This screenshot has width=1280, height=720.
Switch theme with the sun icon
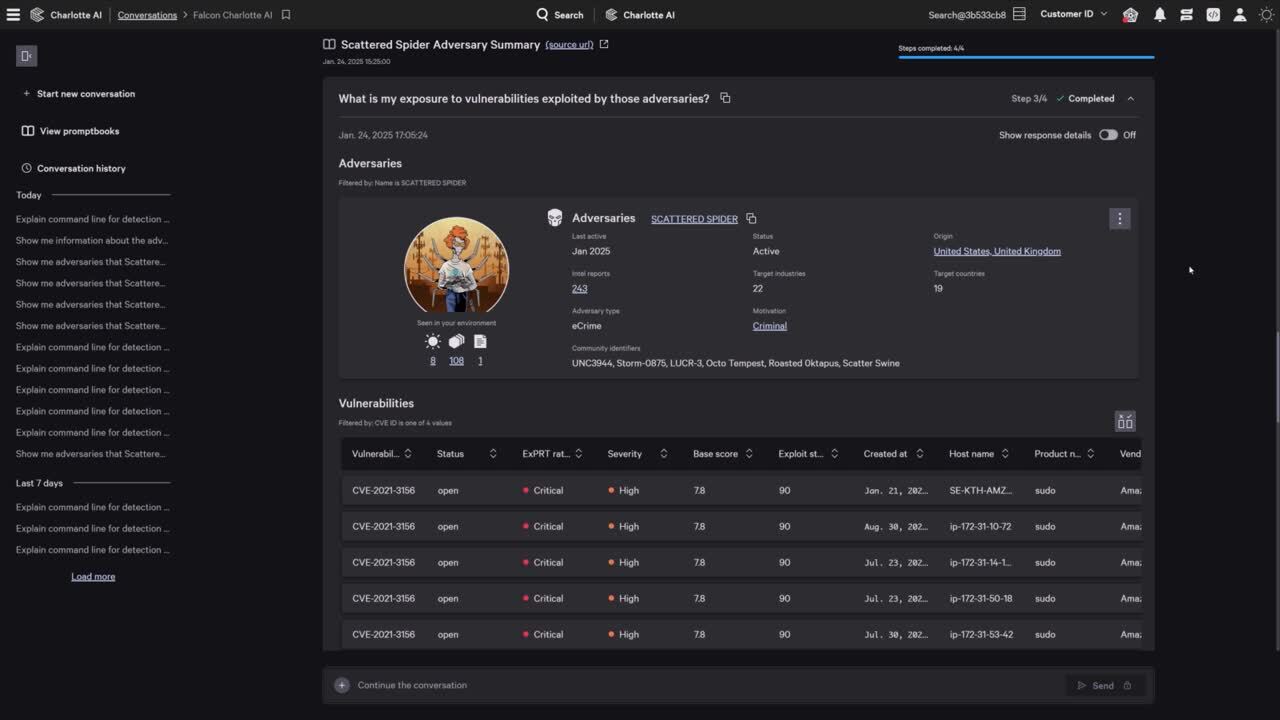click(1266, 15)
